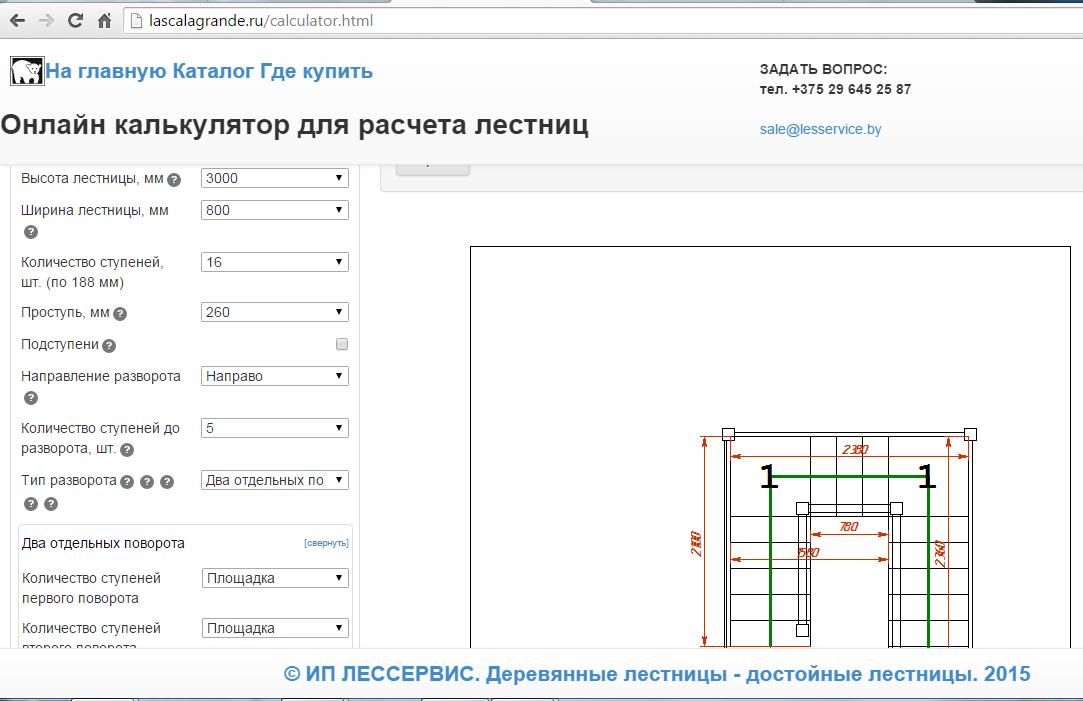Show help for Направление разворота
This screenshot has width=1083, height=701.
coord(30,398)
